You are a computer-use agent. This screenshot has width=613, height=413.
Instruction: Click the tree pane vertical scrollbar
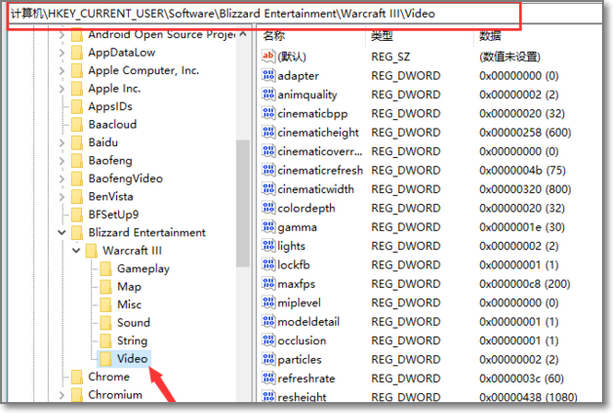pyautogui.click(x=242, y=200)
